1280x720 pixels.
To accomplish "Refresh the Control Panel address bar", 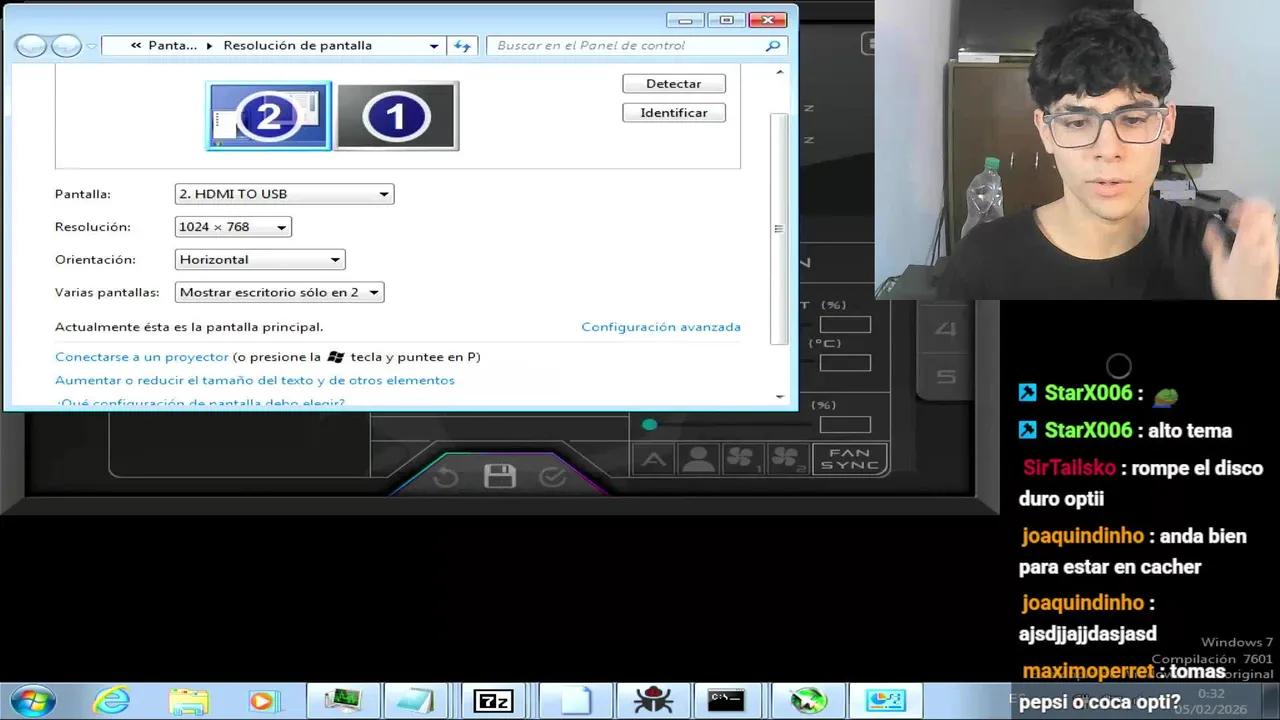I will [x=462, y=46].
